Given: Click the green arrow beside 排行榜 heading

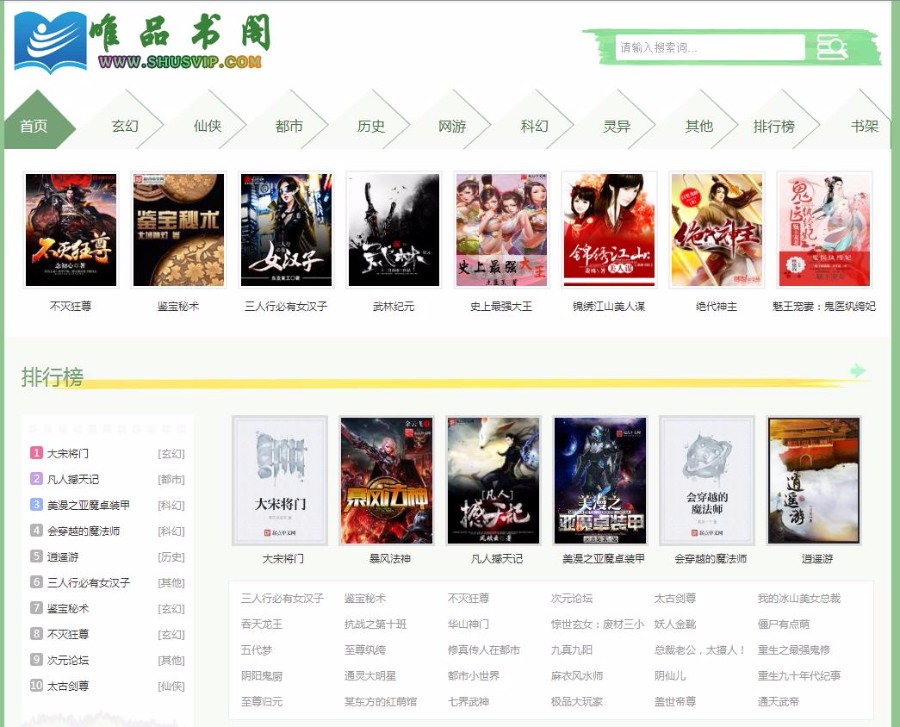Looking at the screenshot, I should pyautogui.click(x=858, y=371).
